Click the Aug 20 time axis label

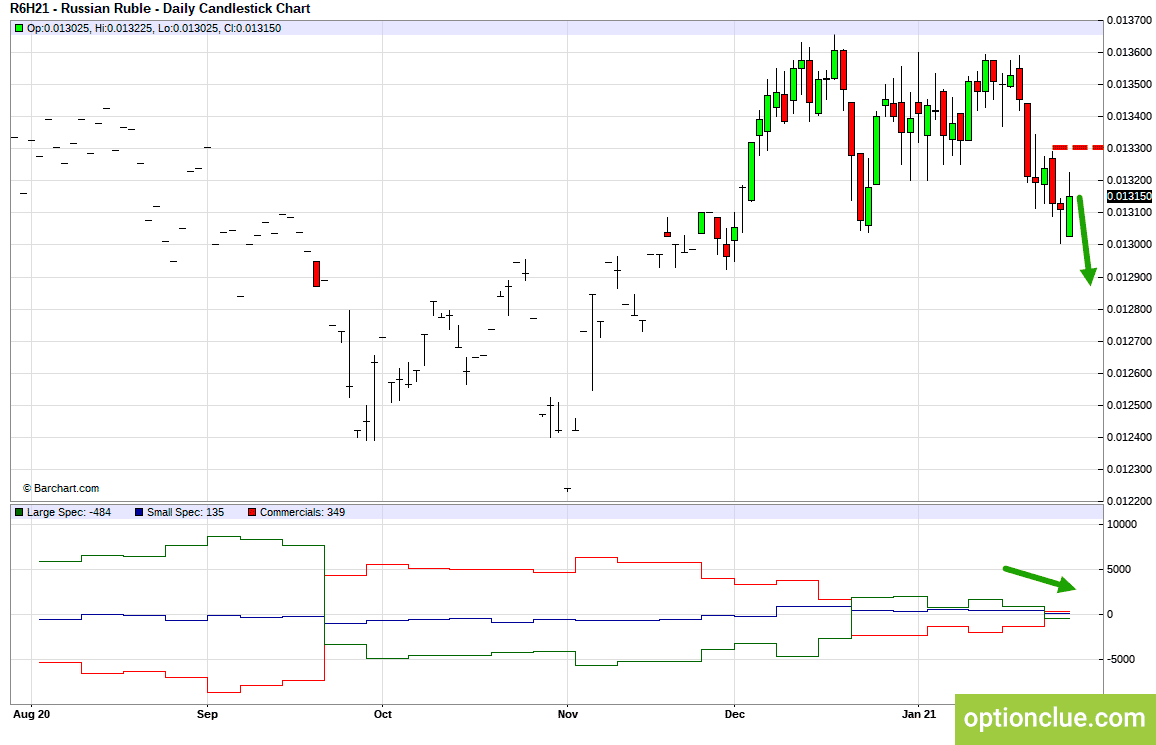pos(32,714)
